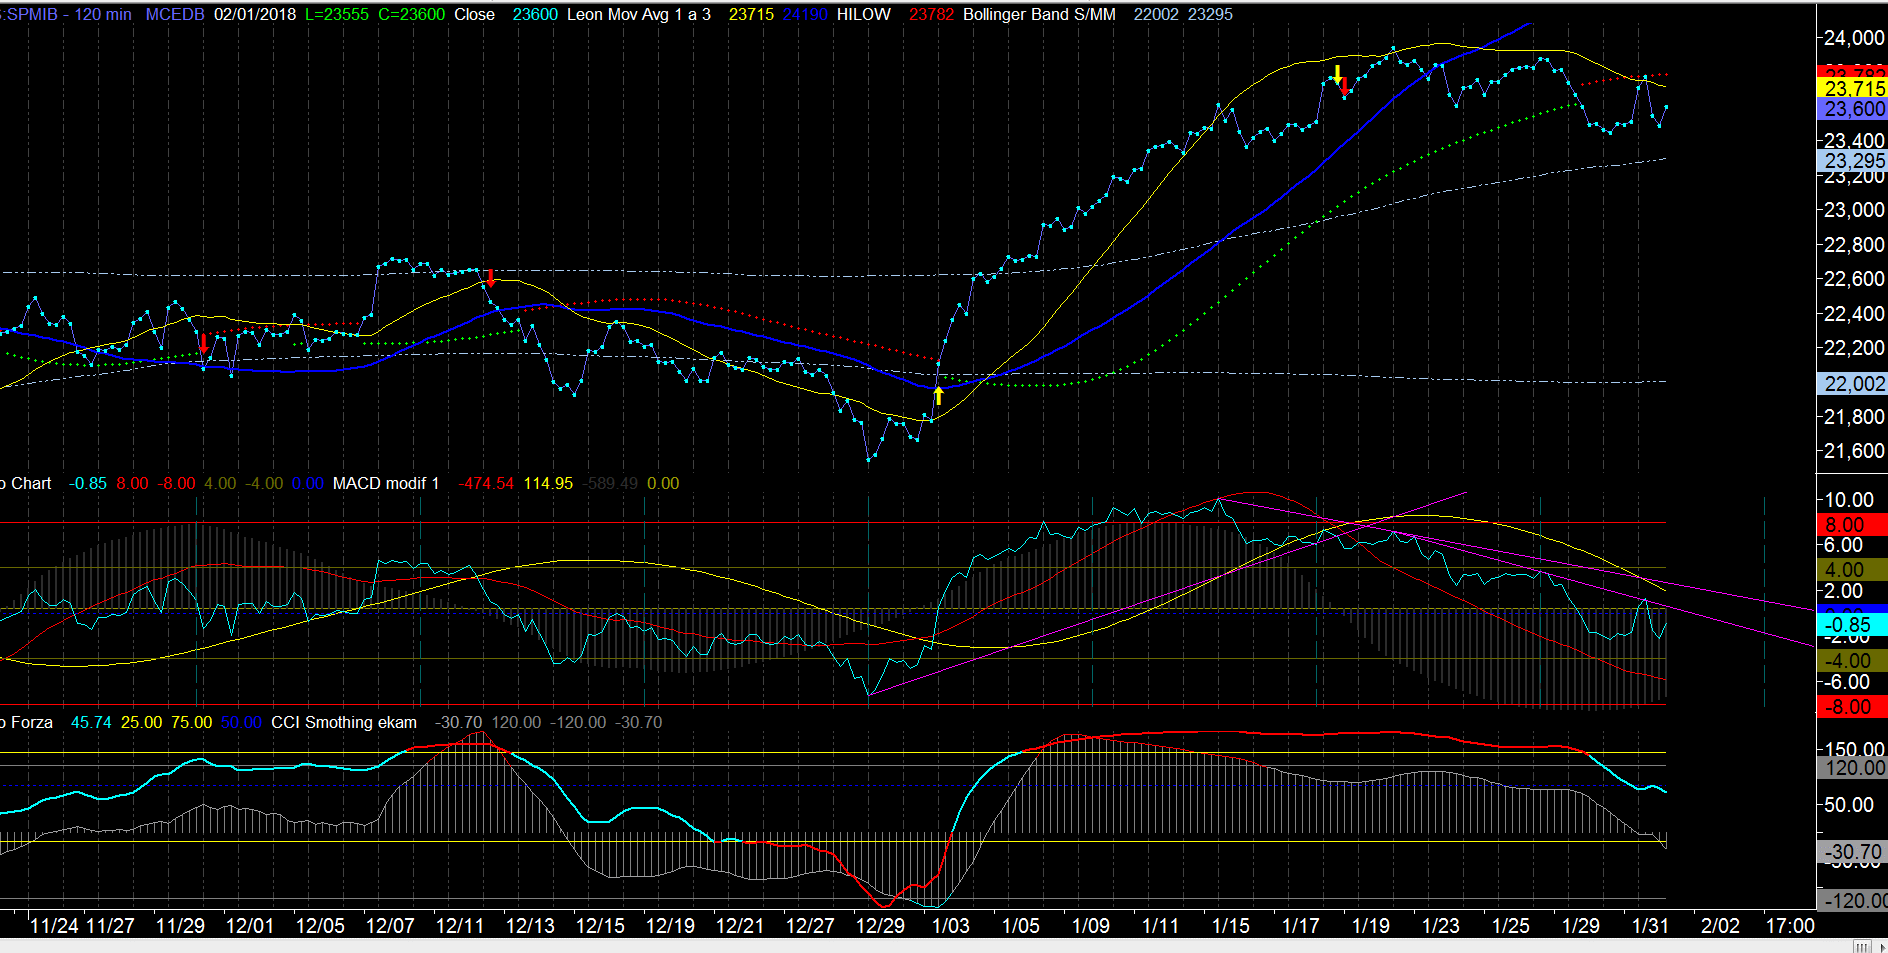The width and height of the screenshot is (1888, 953).
Task: Click the red down-arrow signal near 12/11
Action: coord(491,277)
